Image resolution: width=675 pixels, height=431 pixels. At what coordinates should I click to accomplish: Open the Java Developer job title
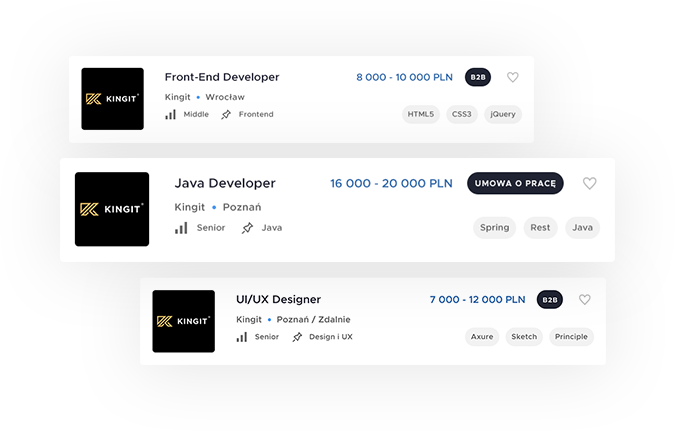(x=225, y=183)
